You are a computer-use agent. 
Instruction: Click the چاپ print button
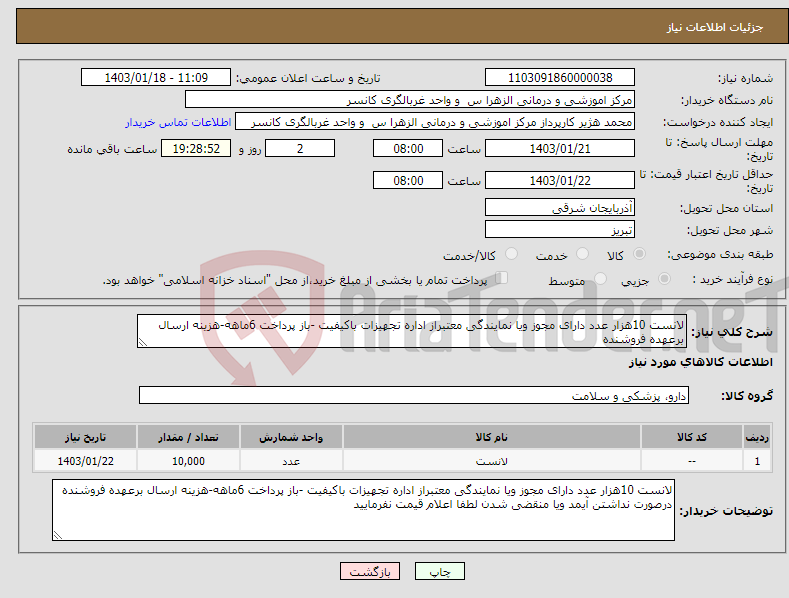tap(440, 571)
